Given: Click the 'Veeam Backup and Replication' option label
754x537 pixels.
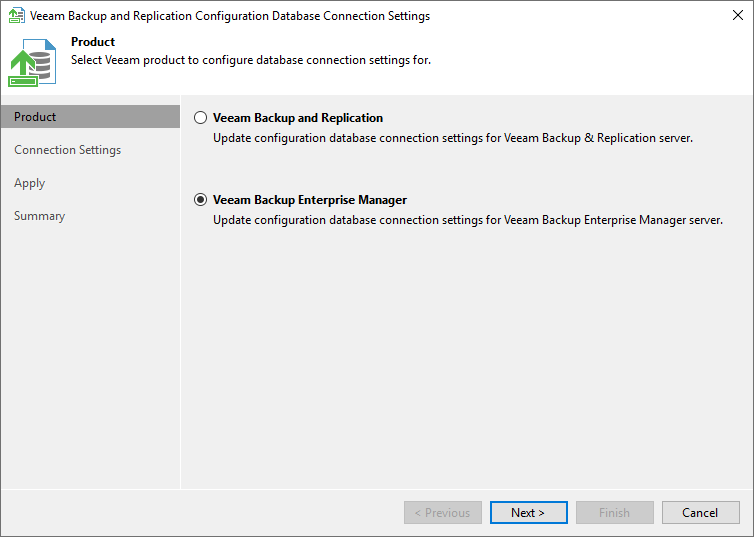Looking at the screenshot, I should click(x=298, y=118).
